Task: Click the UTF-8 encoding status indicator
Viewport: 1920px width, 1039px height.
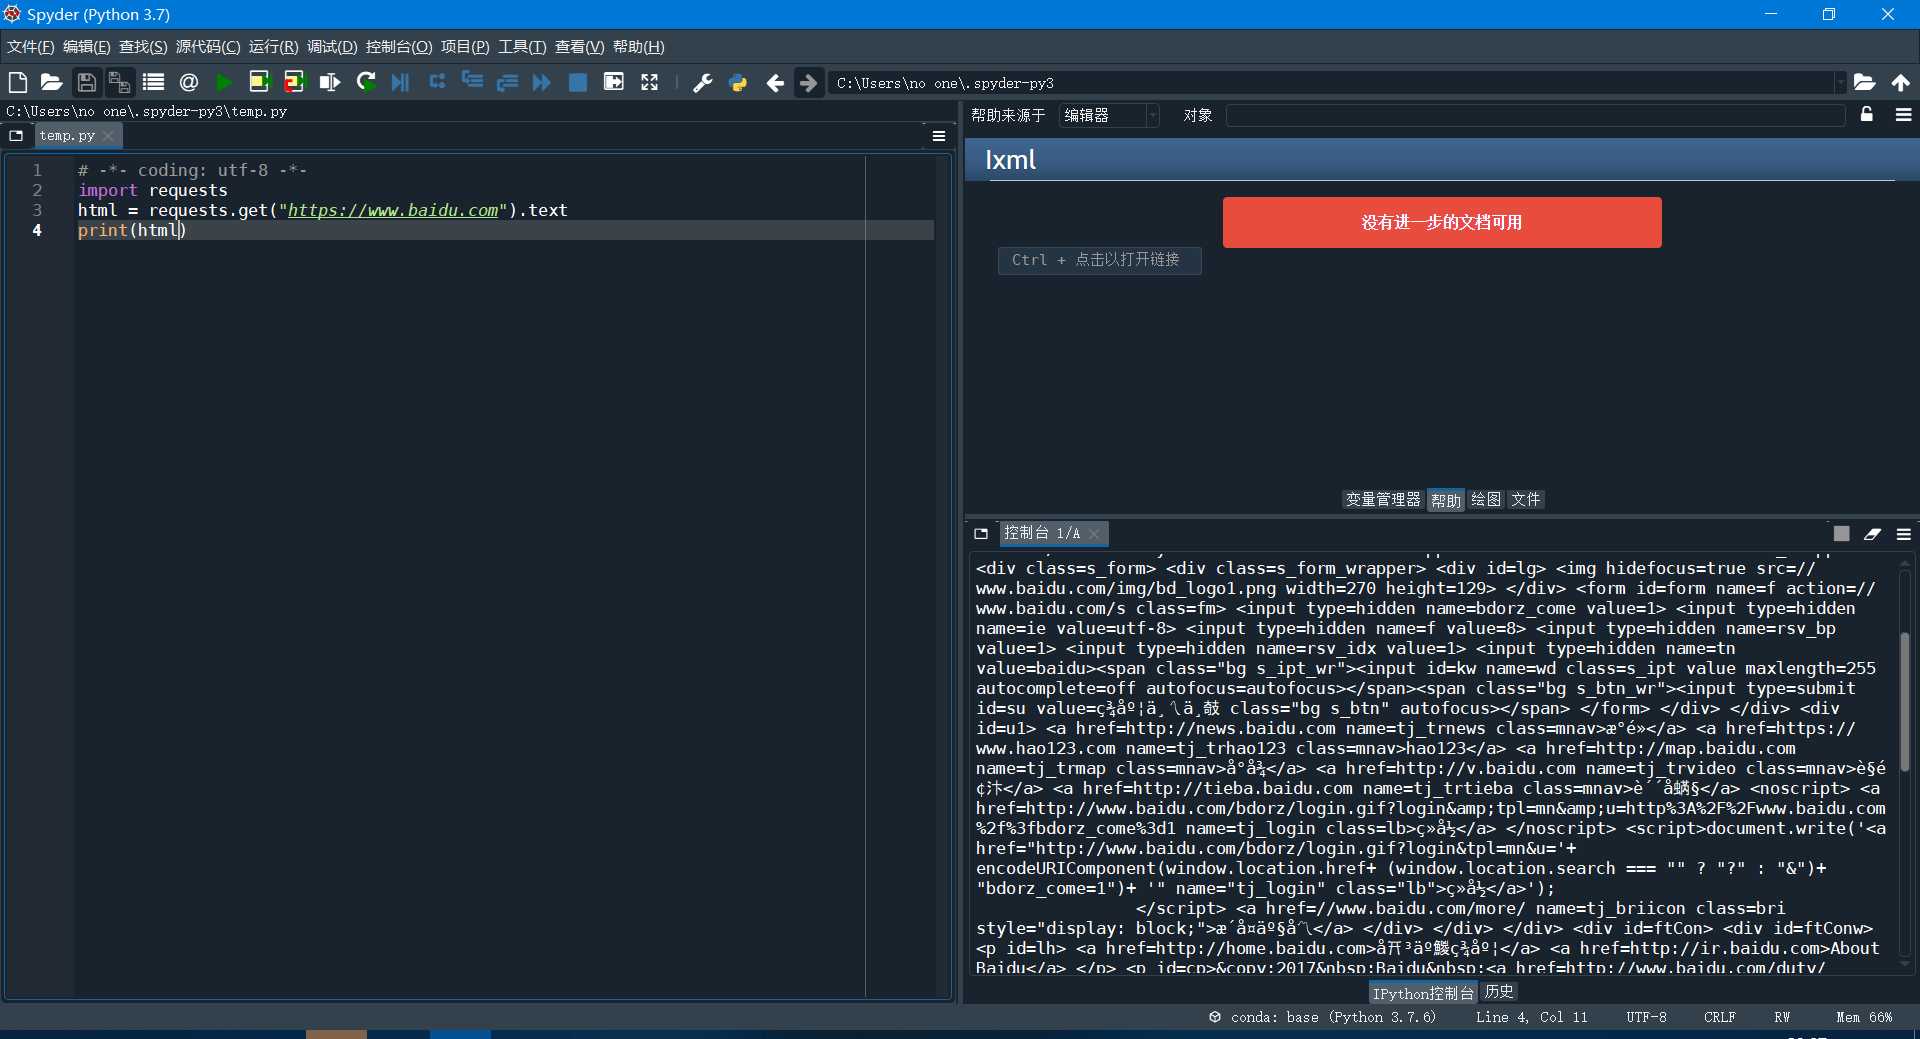Action: (1646, 1017)
